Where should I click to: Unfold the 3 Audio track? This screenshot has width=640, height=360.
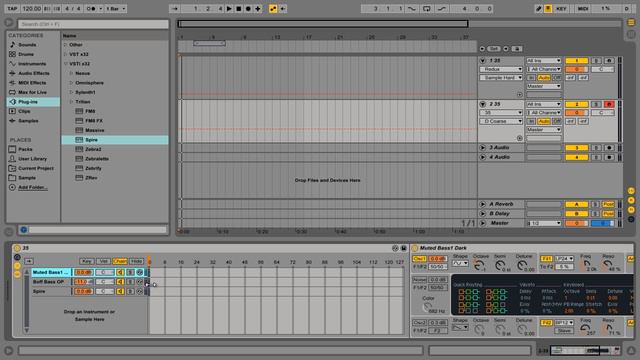pyautogui.click(x=482, y=148)
